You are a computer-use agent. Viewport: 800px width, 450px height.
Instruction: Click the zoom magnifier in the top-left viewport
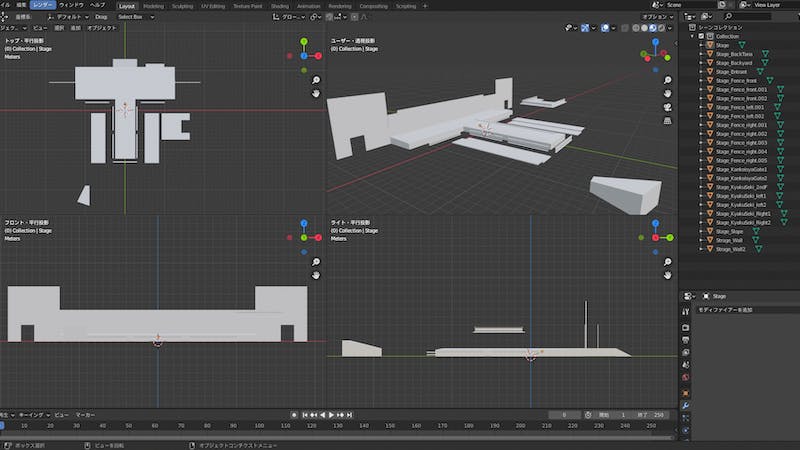[x=316, y=80]
